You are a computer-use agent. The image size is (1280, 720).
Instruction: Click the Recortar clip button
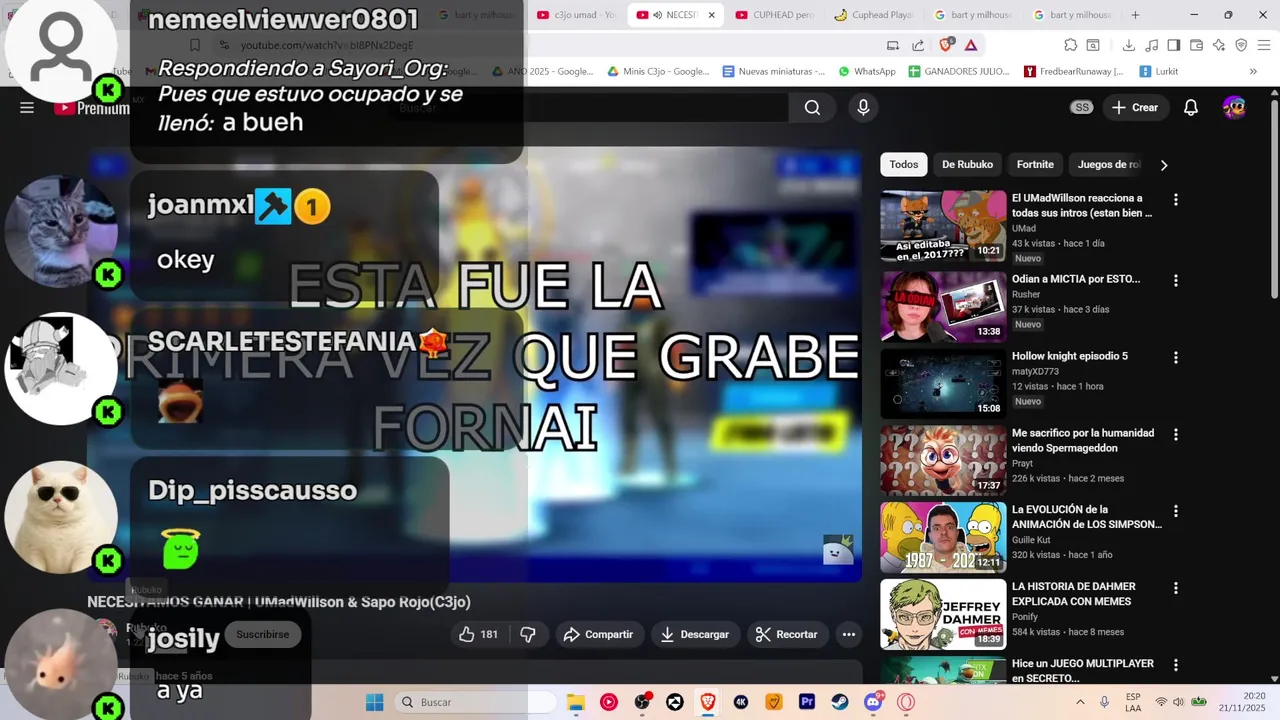coord(787,634)
